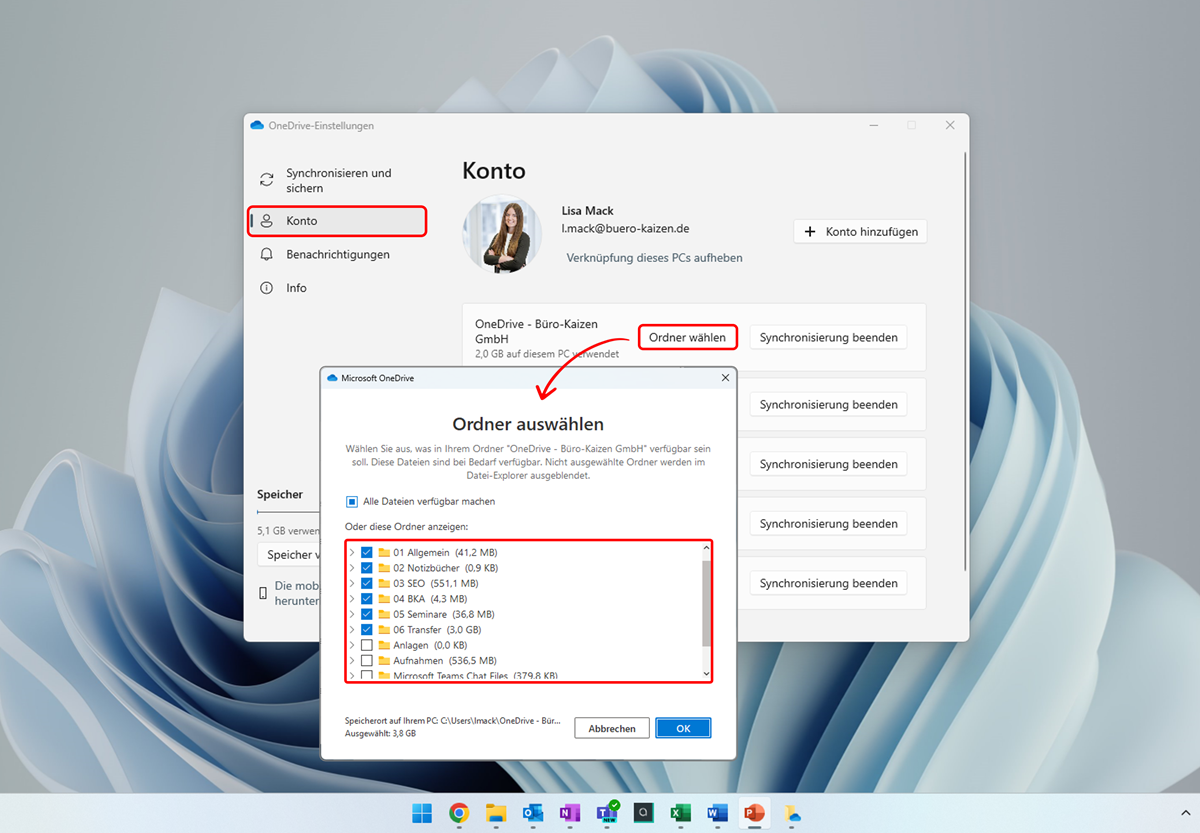Screen dimensions: 1200x833
Task: Open OneNote from the taskbar
Action: click(570, 813)
